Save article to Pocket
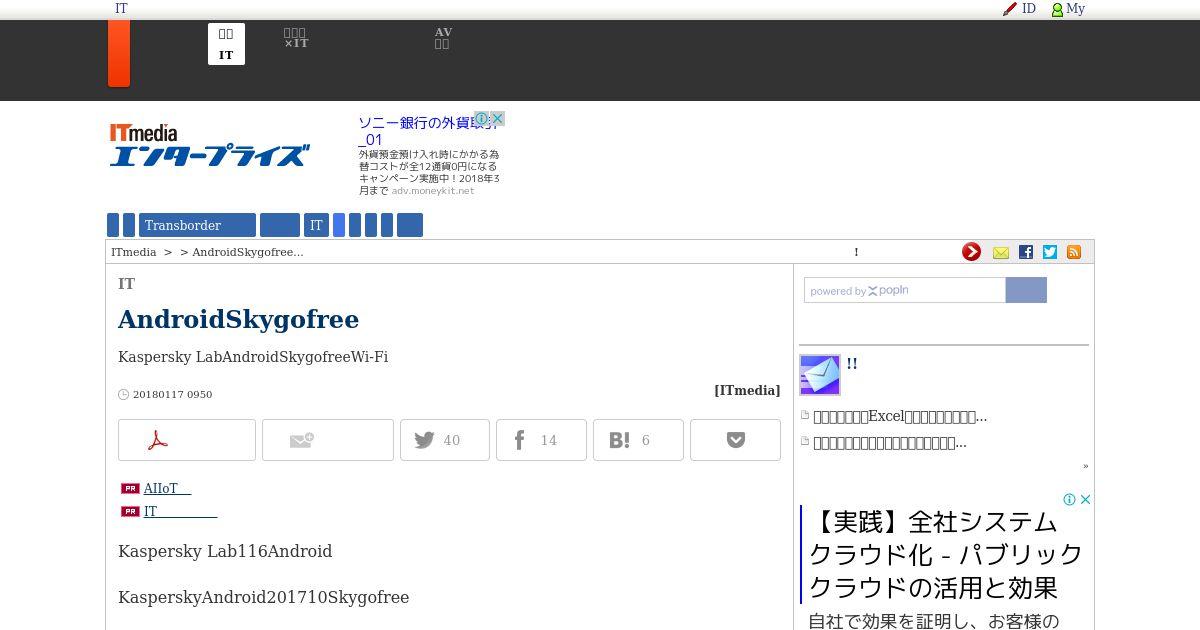The width and height of the screenshot is (1200, 630). pyautogui.click(x=735, y=440)
